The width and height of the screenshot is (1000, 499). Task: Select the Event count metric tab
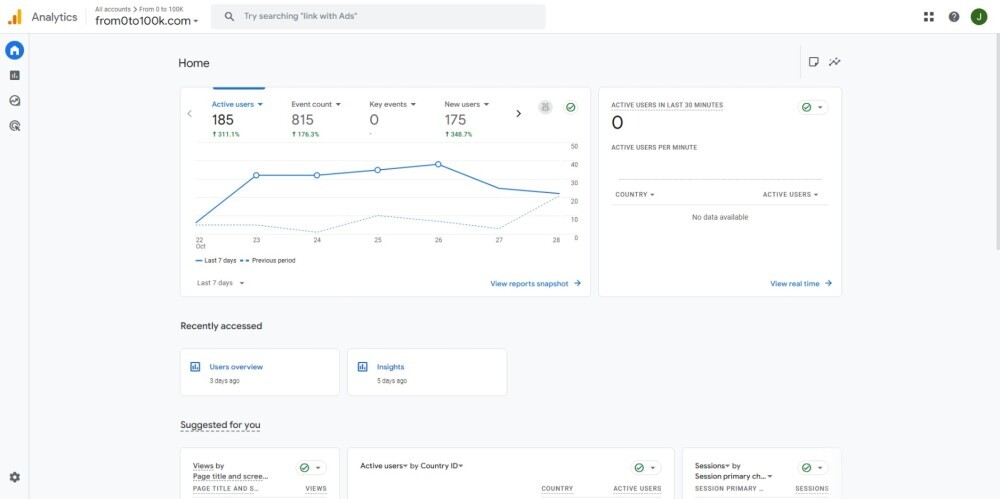[316, 104]
